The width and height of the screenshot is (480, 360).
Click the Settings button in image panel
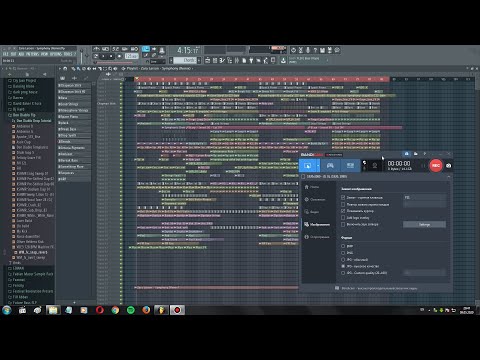(x=424, y=225)
